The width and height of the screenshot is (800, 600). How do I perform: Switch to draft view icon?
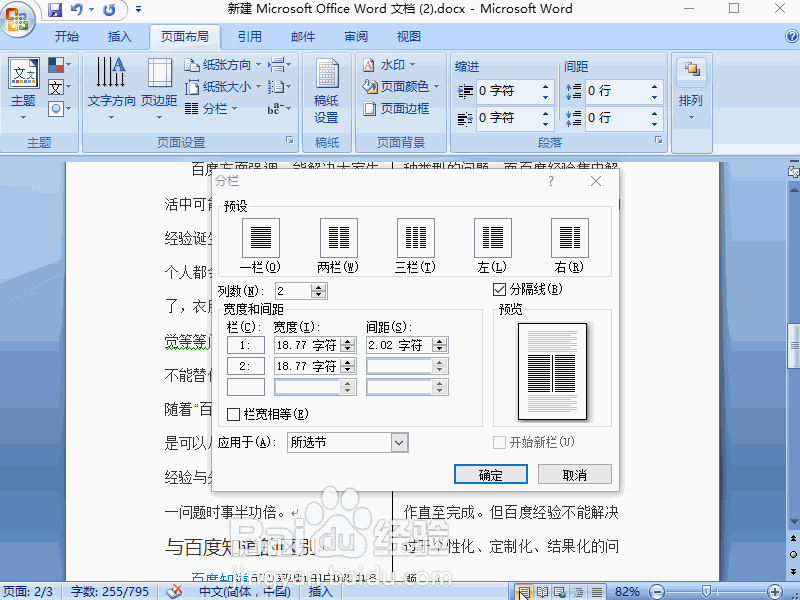point(596,592)
